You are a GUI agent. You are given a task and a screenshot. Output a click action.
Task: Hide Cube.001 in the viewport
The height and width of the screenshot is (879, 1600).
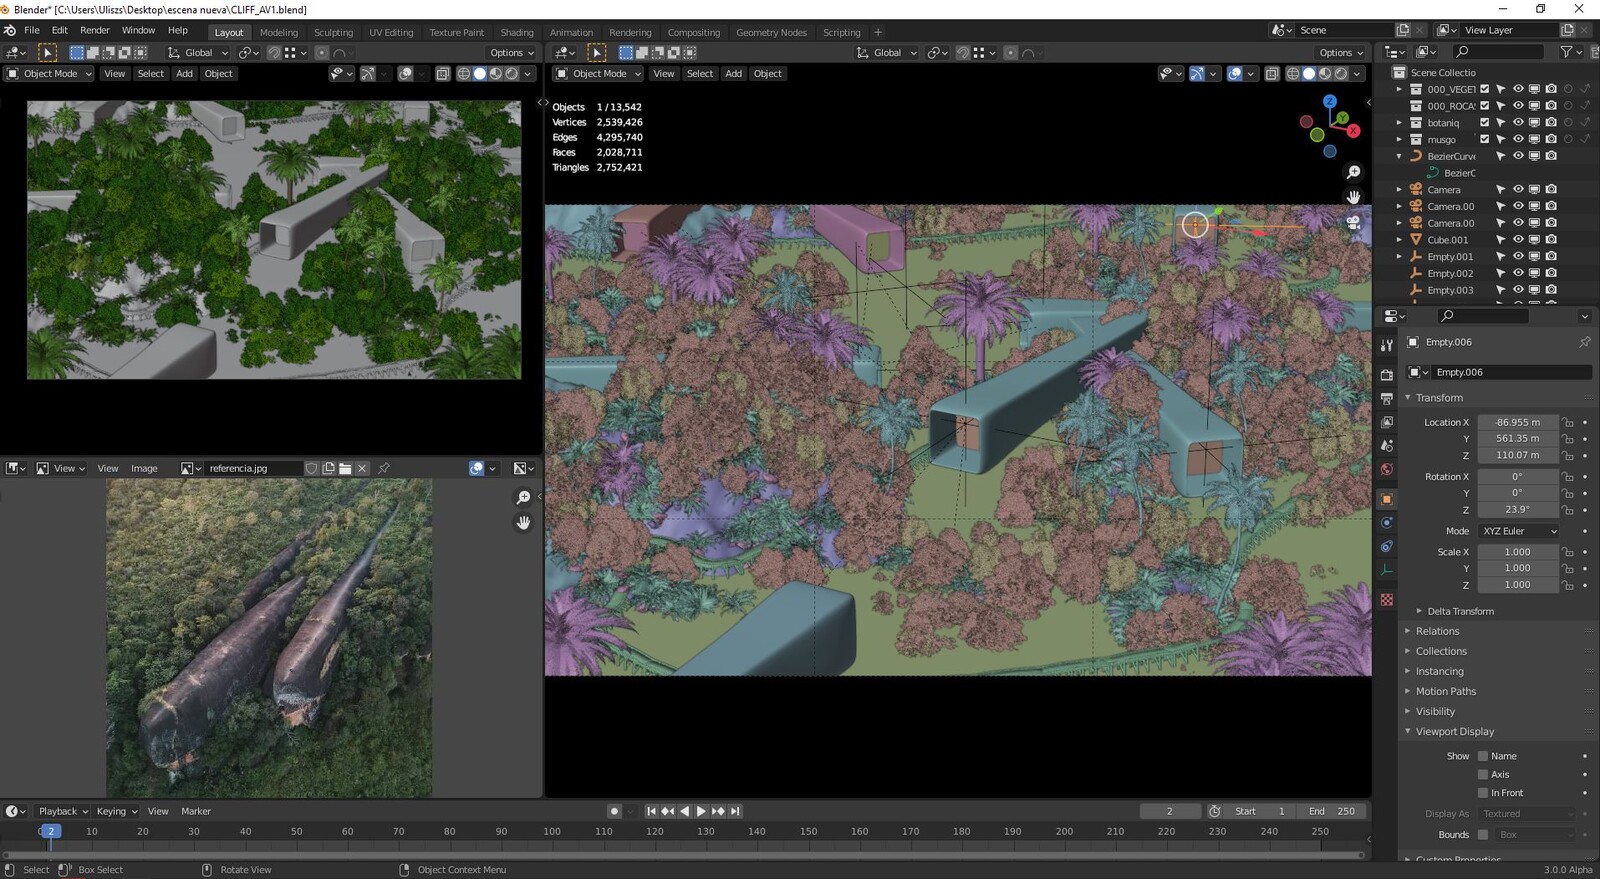pyautogui.click(x=1518, y=240)
